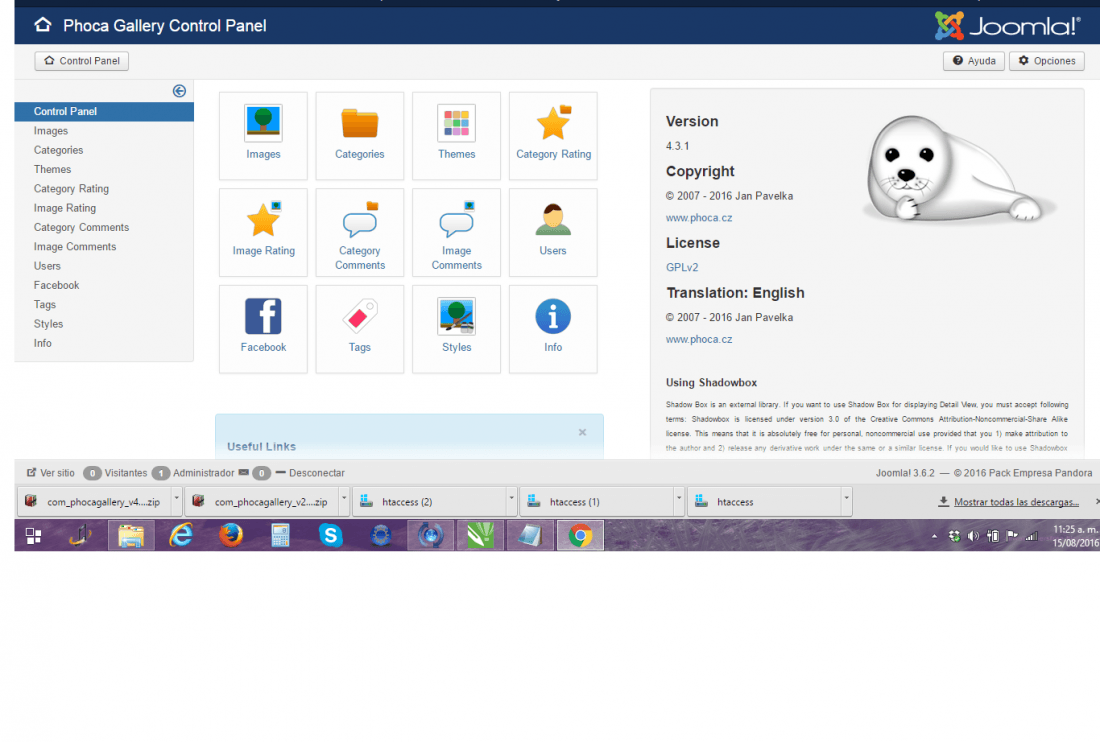
Task: Open File Explorer from the taskbar
Action: [x=131, y=536]
